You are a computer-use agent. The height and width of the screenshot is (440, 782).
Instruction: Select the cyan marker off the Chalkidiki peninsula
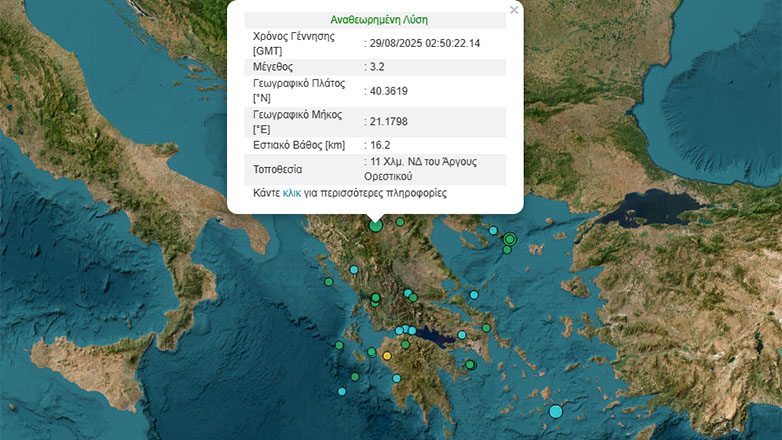pos(493,230)
